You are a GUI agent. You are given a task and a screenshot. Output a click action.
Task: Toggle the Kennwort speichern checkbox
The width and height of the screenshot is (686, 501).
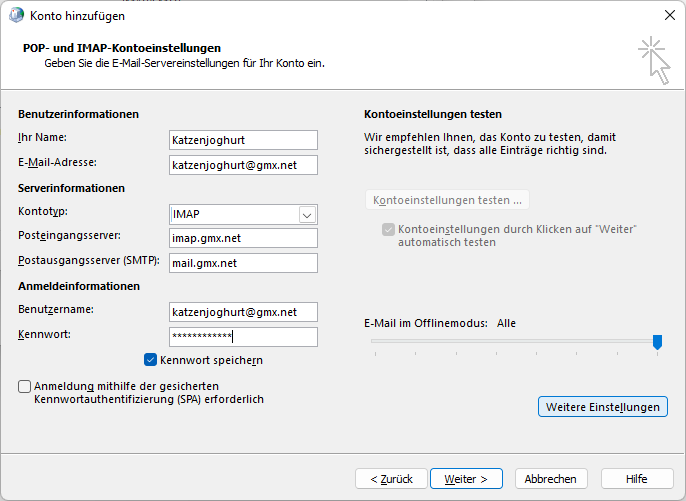(150, 360)
